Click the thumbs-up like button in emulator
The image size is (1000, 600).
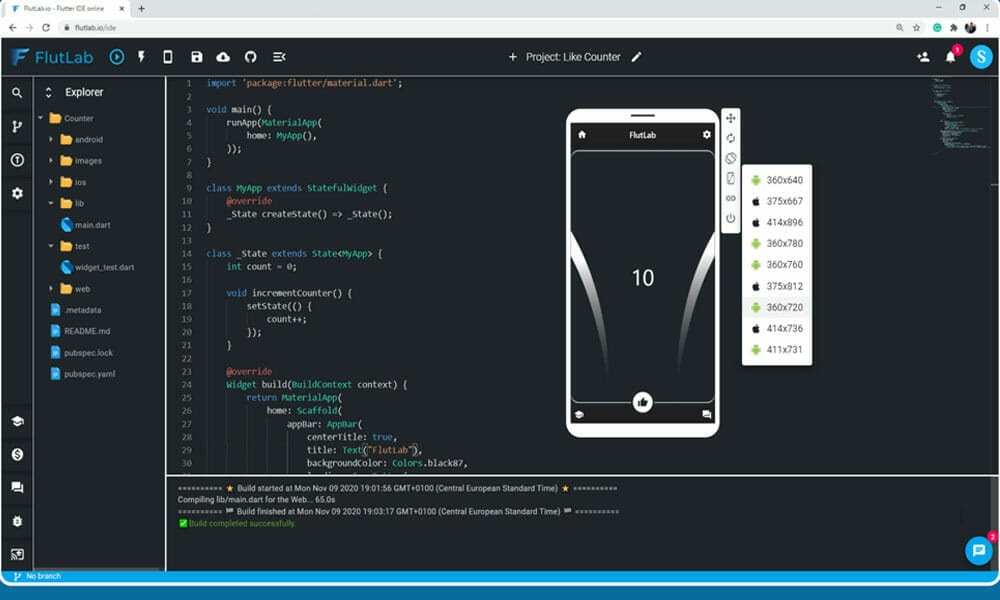(642, 402)
